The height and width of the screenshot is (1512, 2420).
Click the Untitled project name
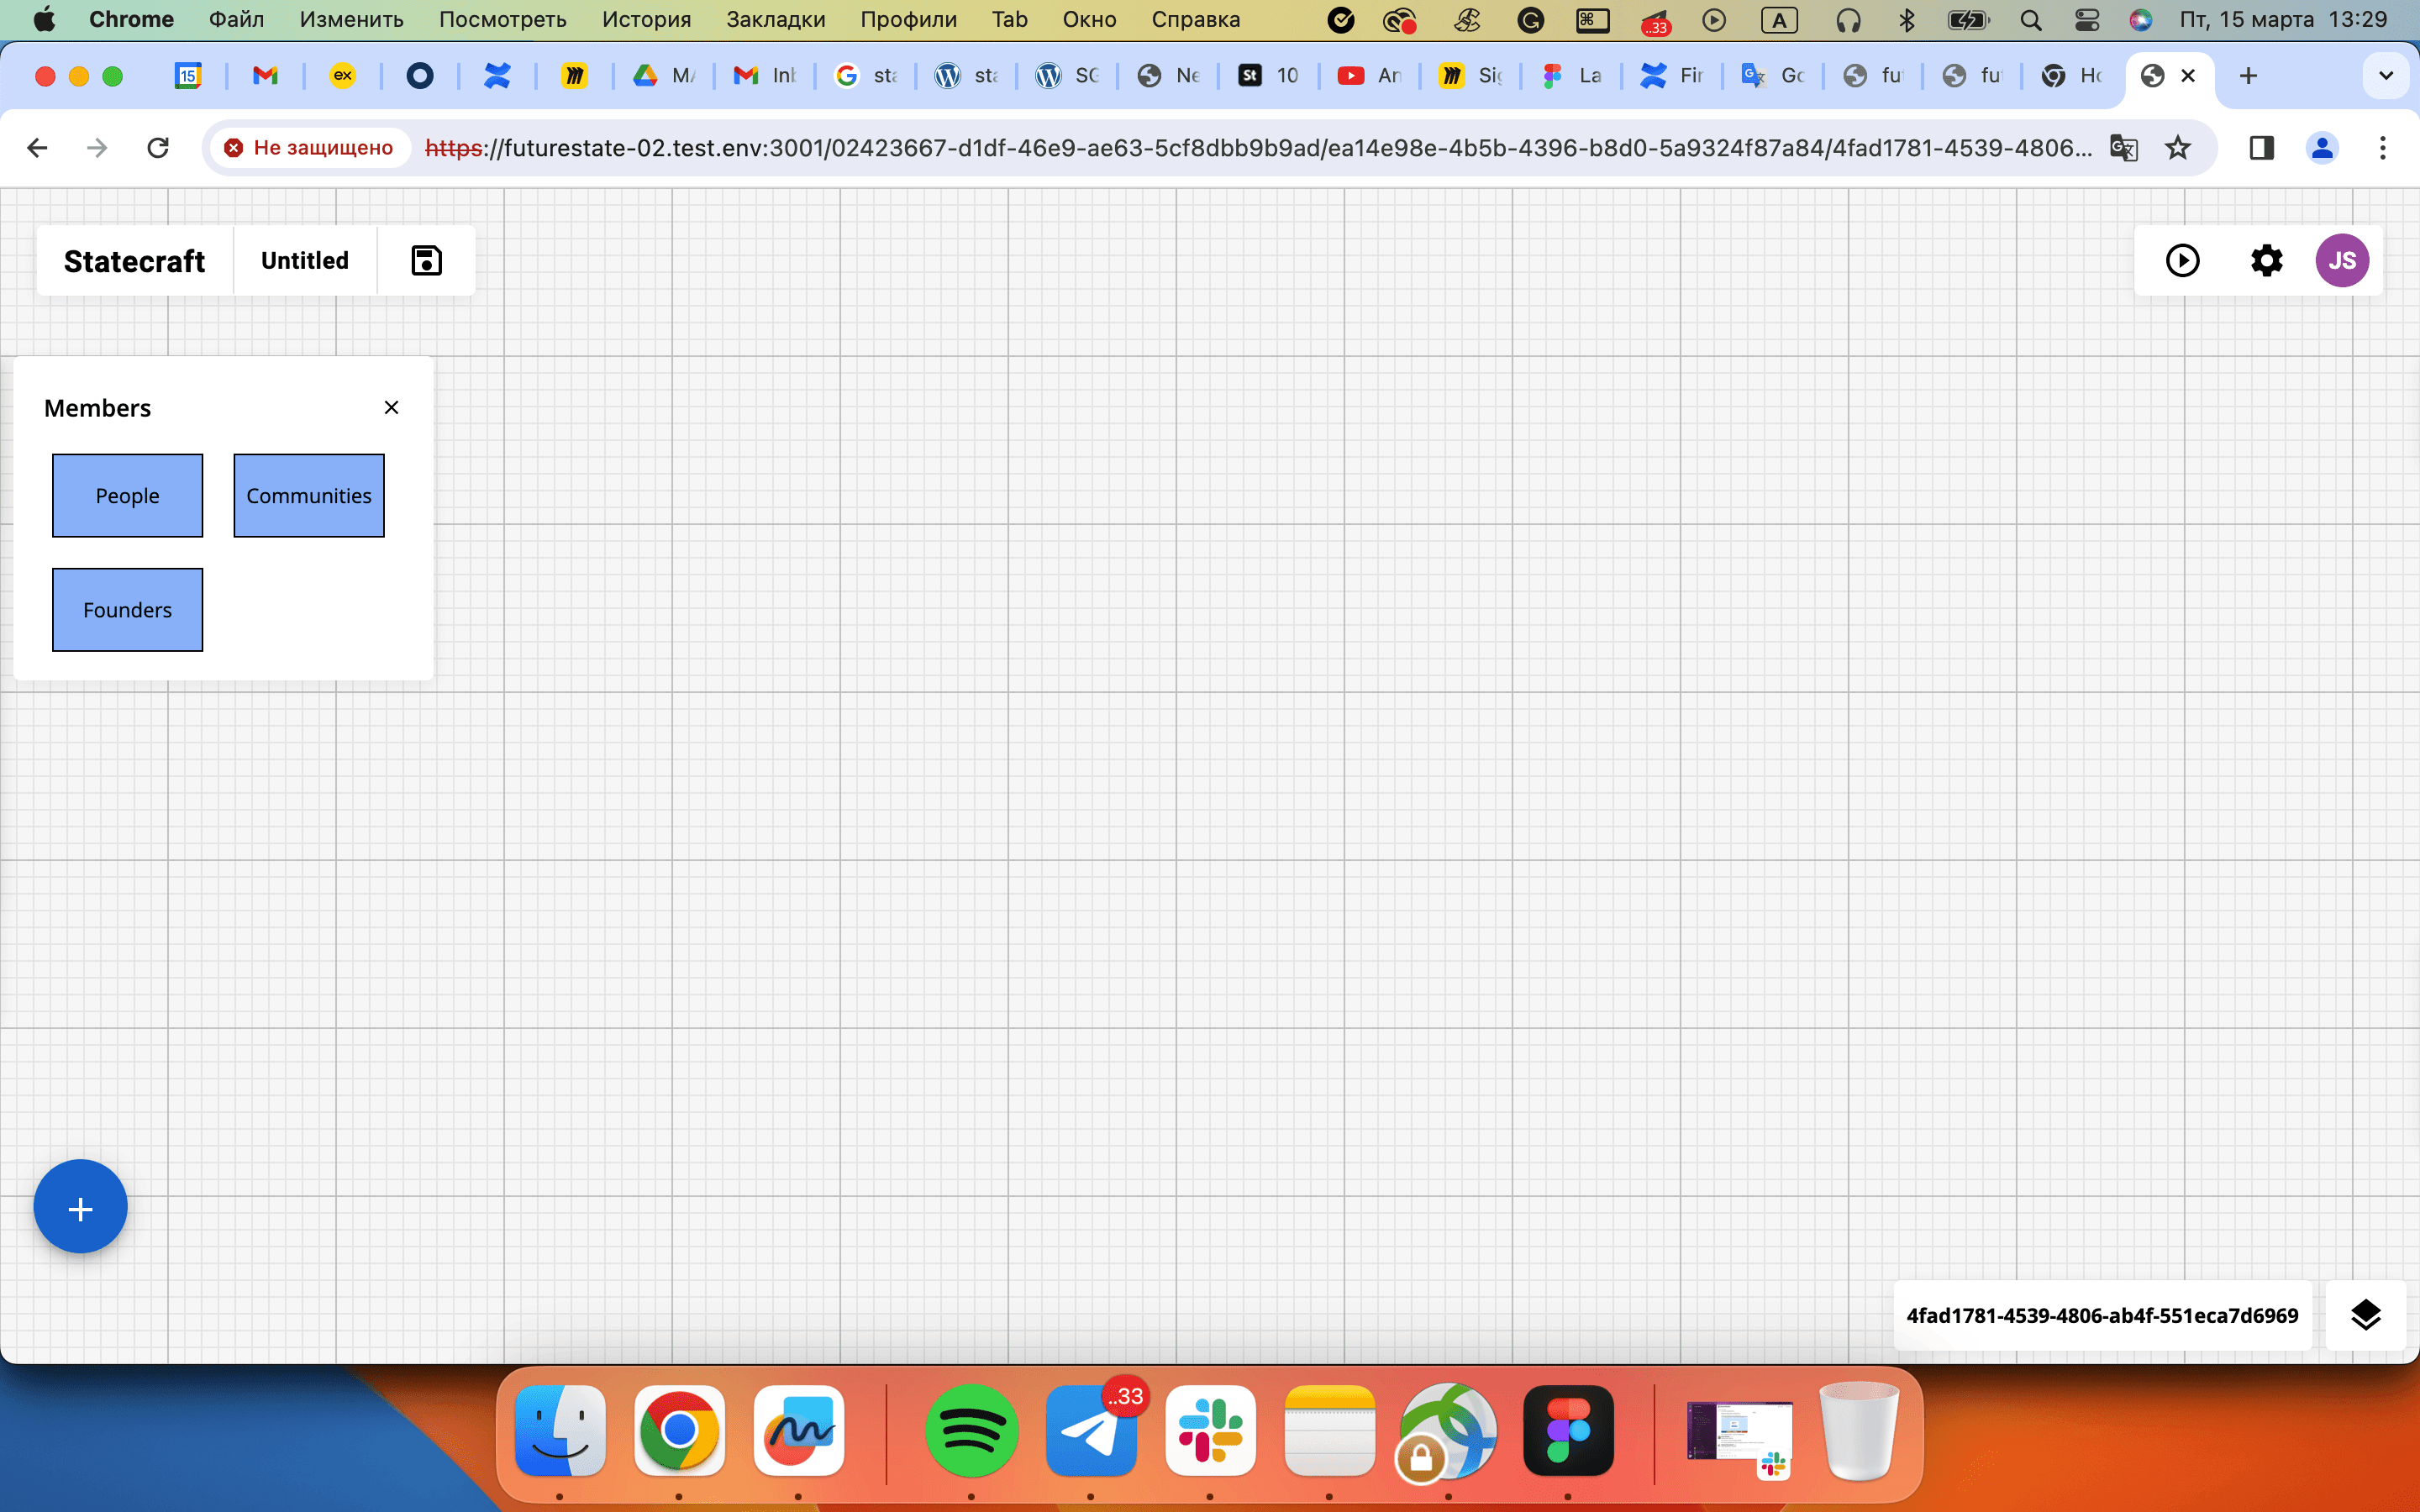[x=304, y=260]
